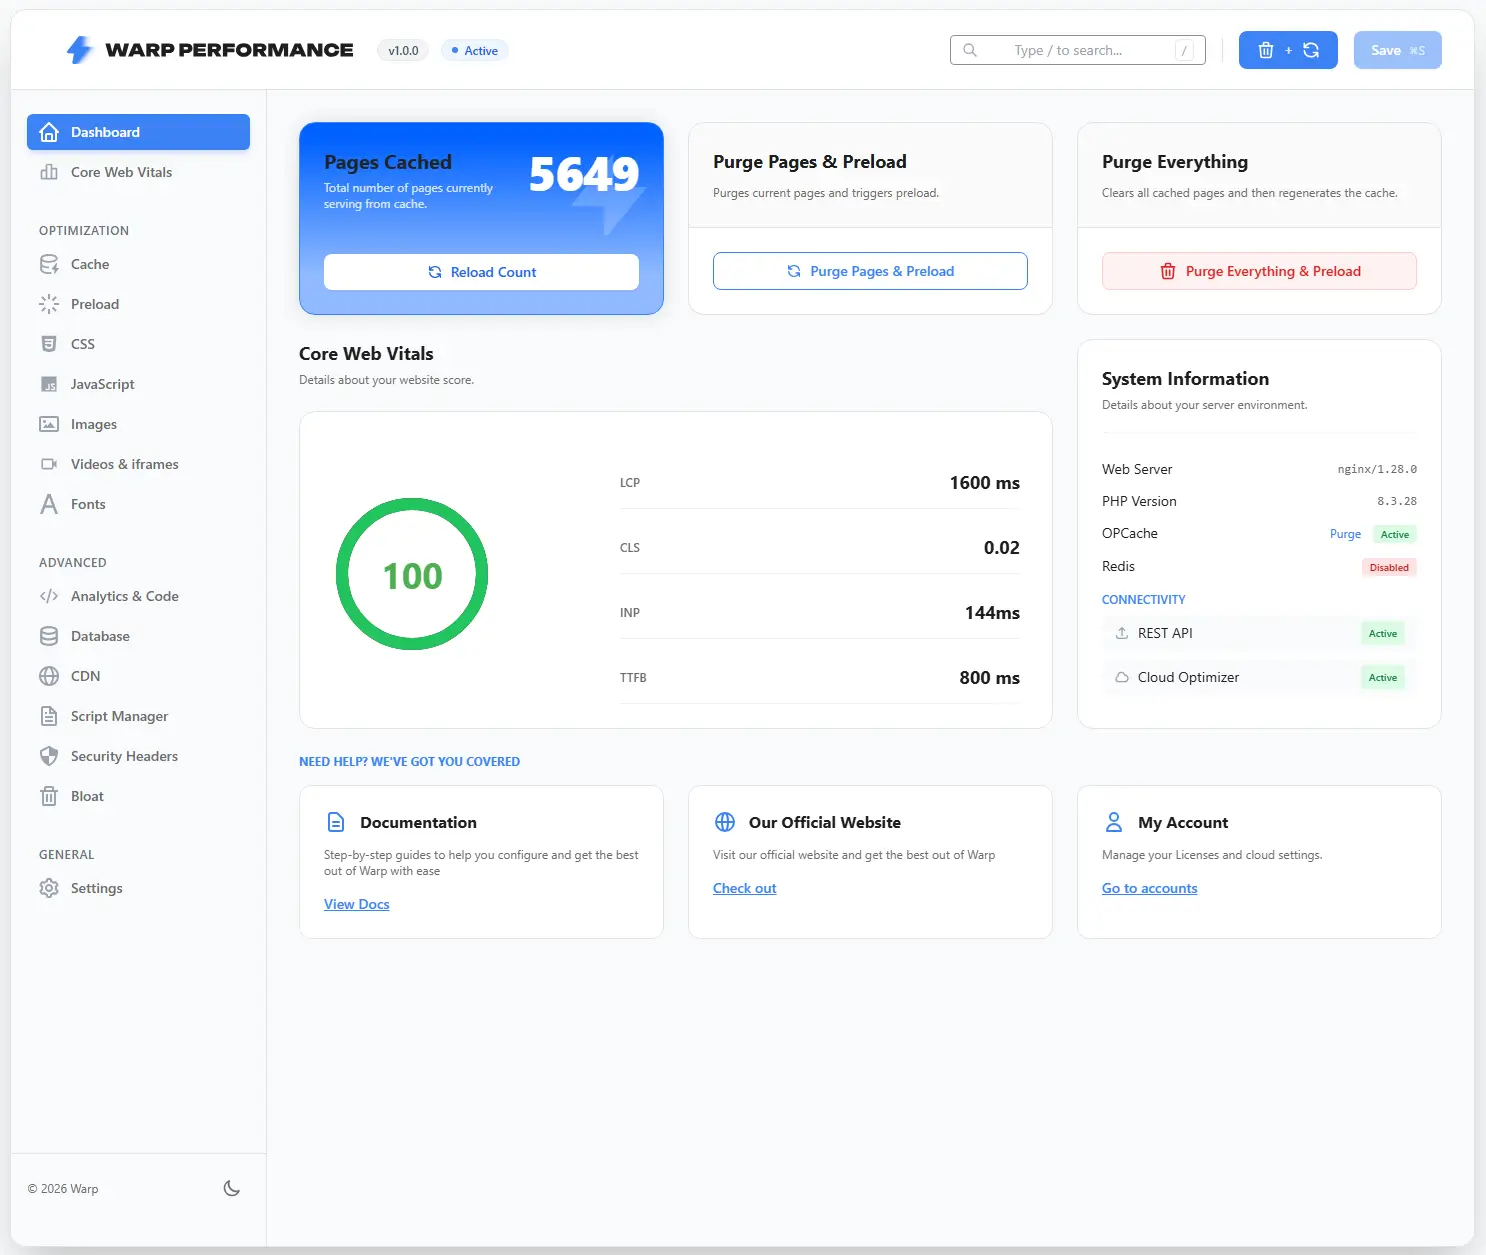Switch to the Core Web Vitals section
This screenshot has height=1255, width=1486.
click(121, 172)
